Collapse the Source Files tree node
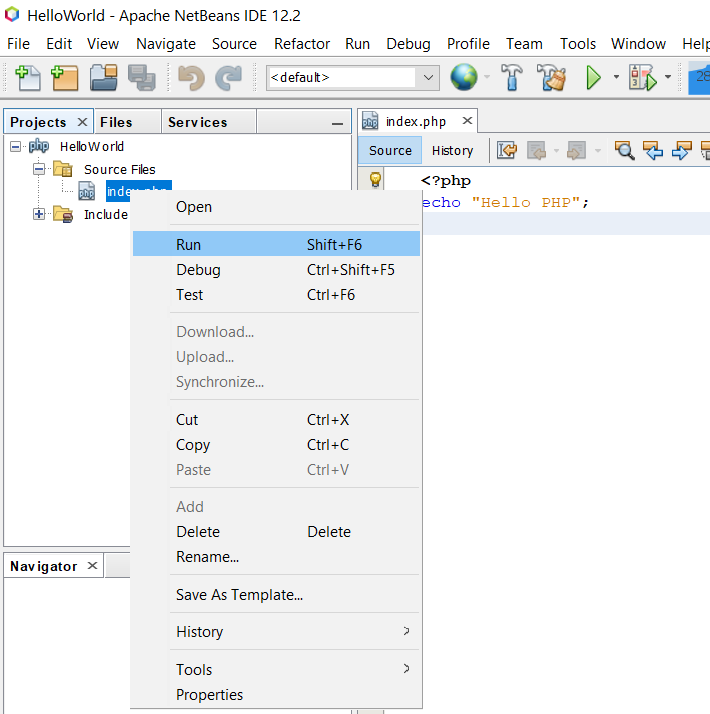Screen dimensions: 710x714 (39, 169)
